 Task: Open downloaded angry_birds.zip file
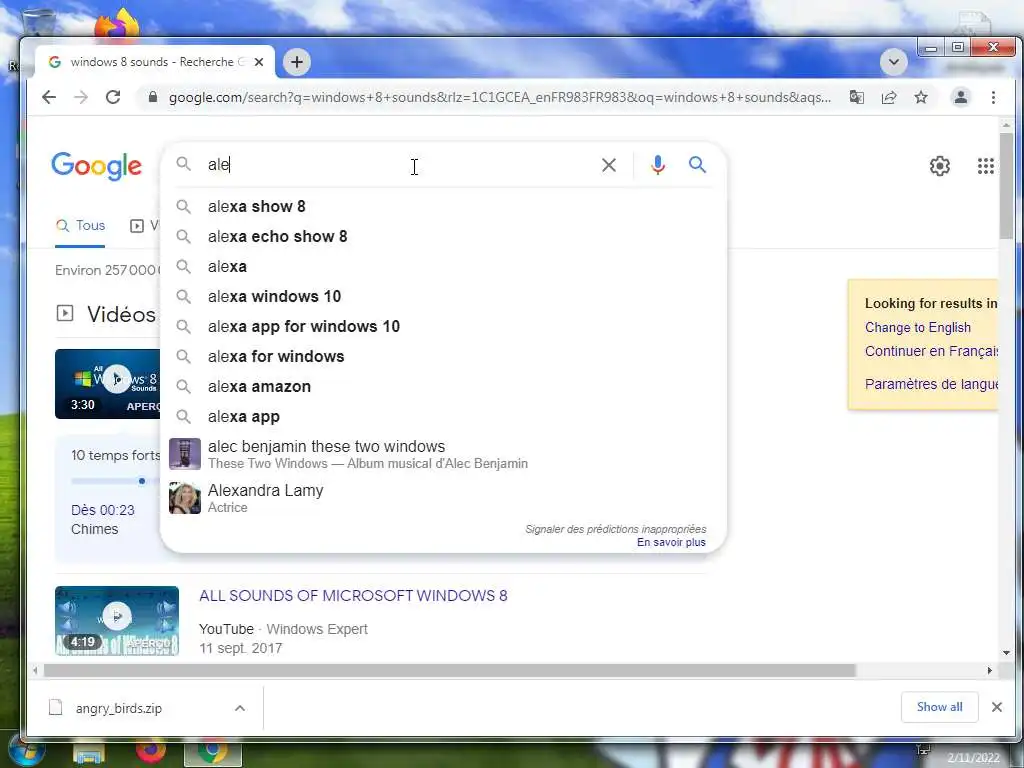pos(119,709)
